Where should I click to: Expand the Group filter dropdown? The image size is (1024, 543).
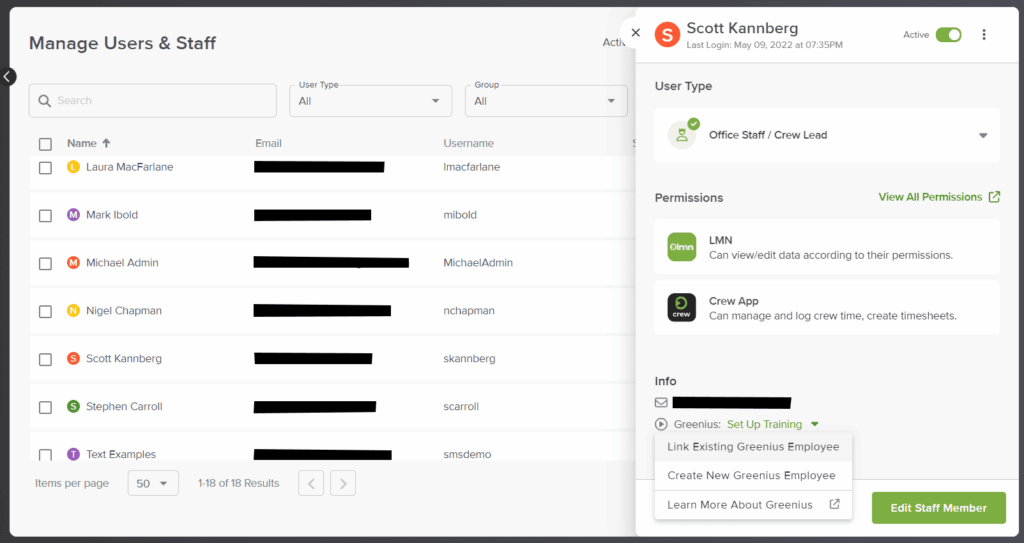click(x=545, y=100)
